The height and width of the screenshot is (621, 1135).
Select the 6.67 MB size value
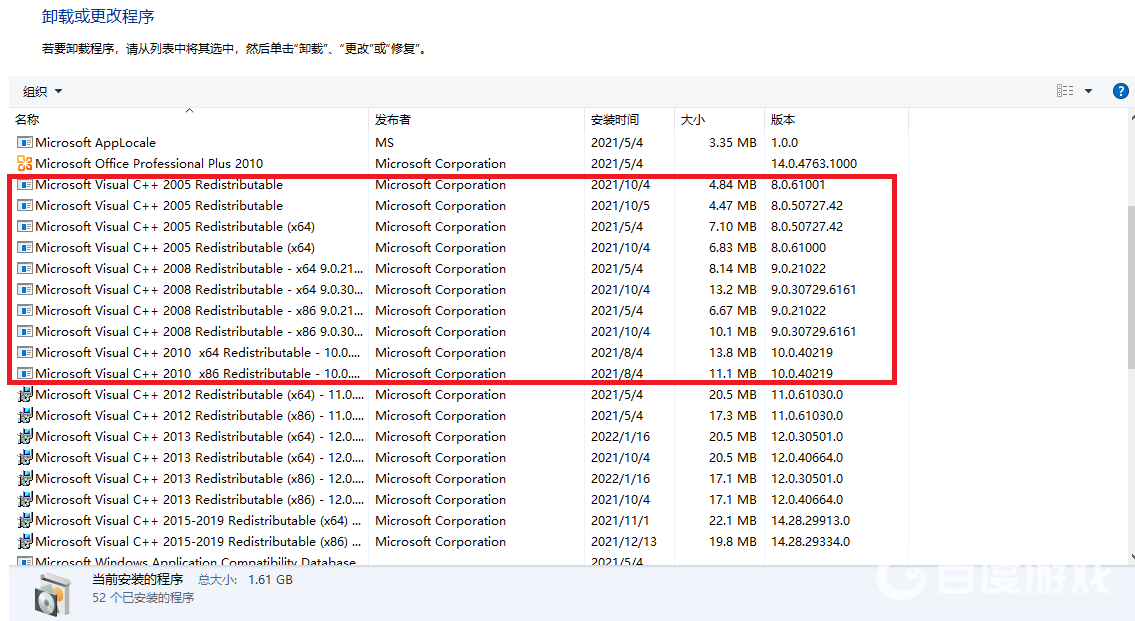(x=733, y=310)
